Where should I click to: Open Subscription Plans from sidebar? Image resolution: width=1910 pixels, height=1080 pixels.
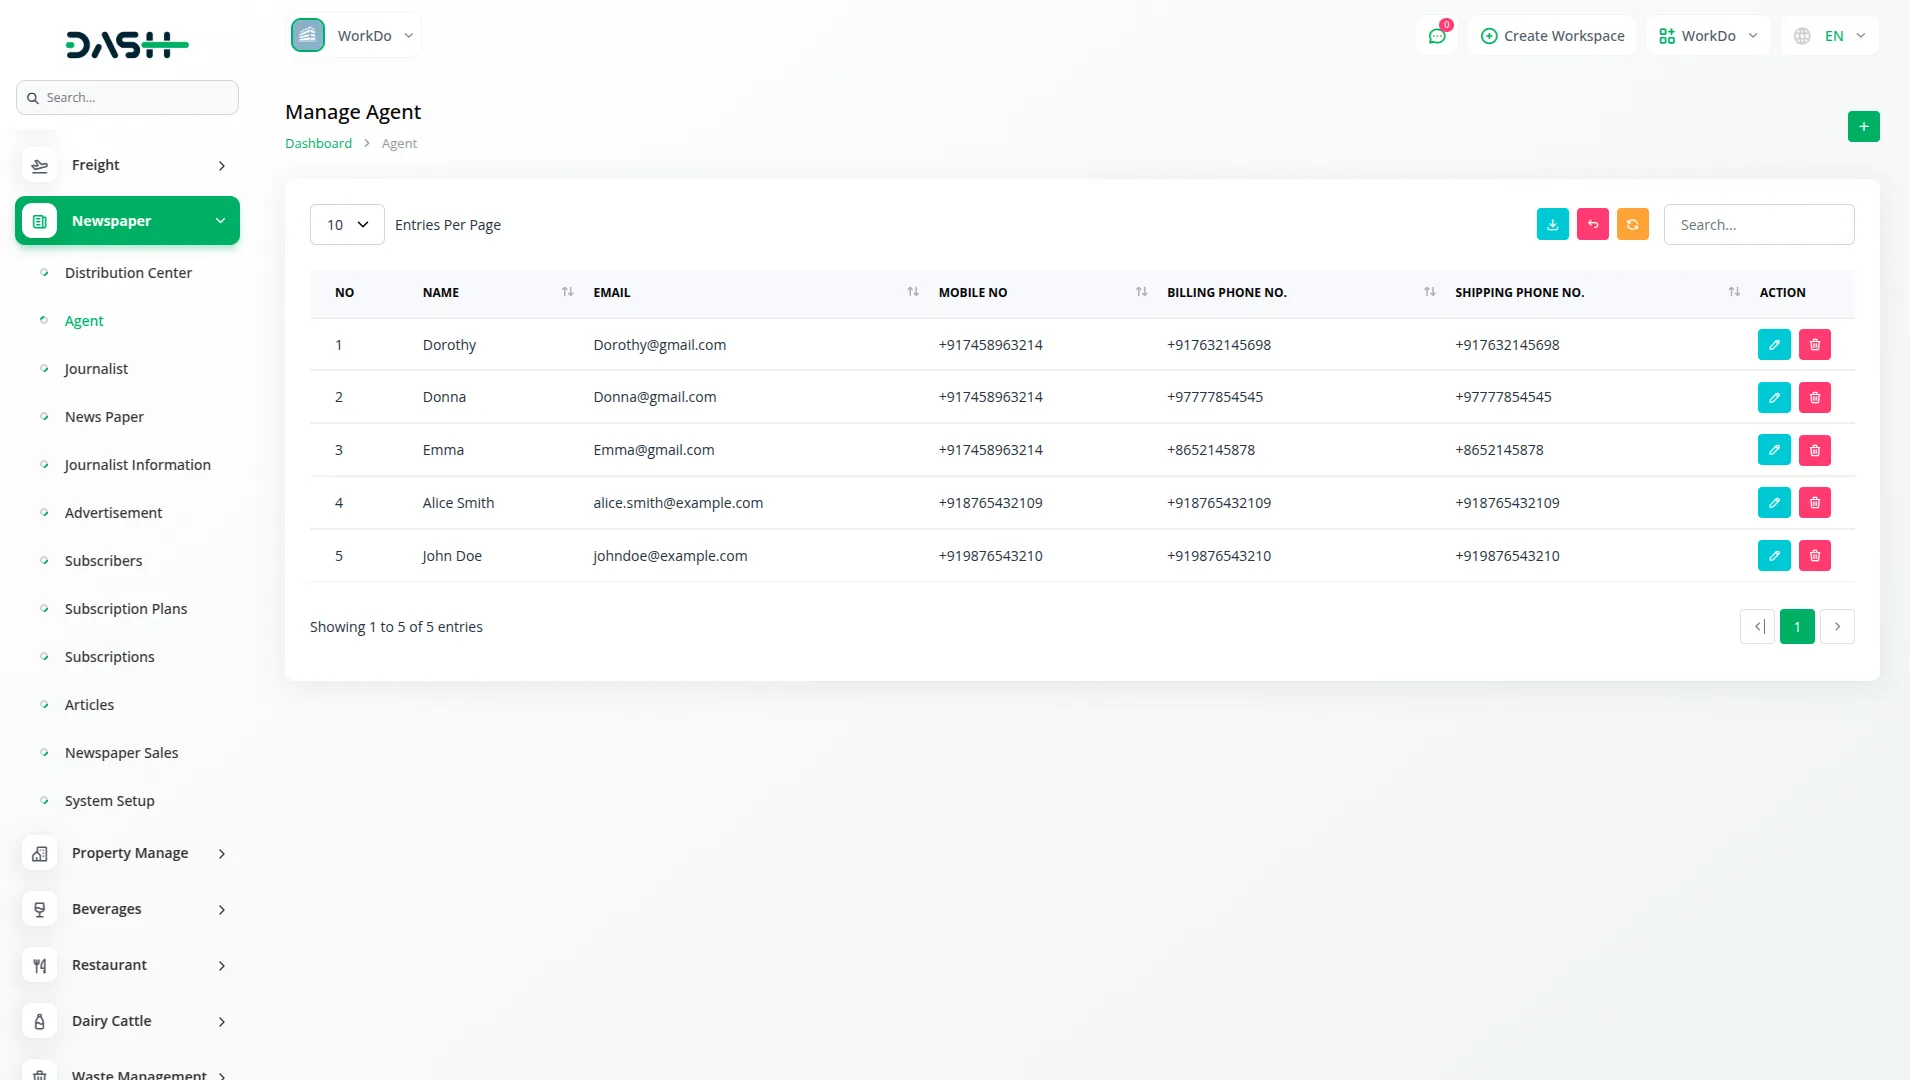coord(126,608)
